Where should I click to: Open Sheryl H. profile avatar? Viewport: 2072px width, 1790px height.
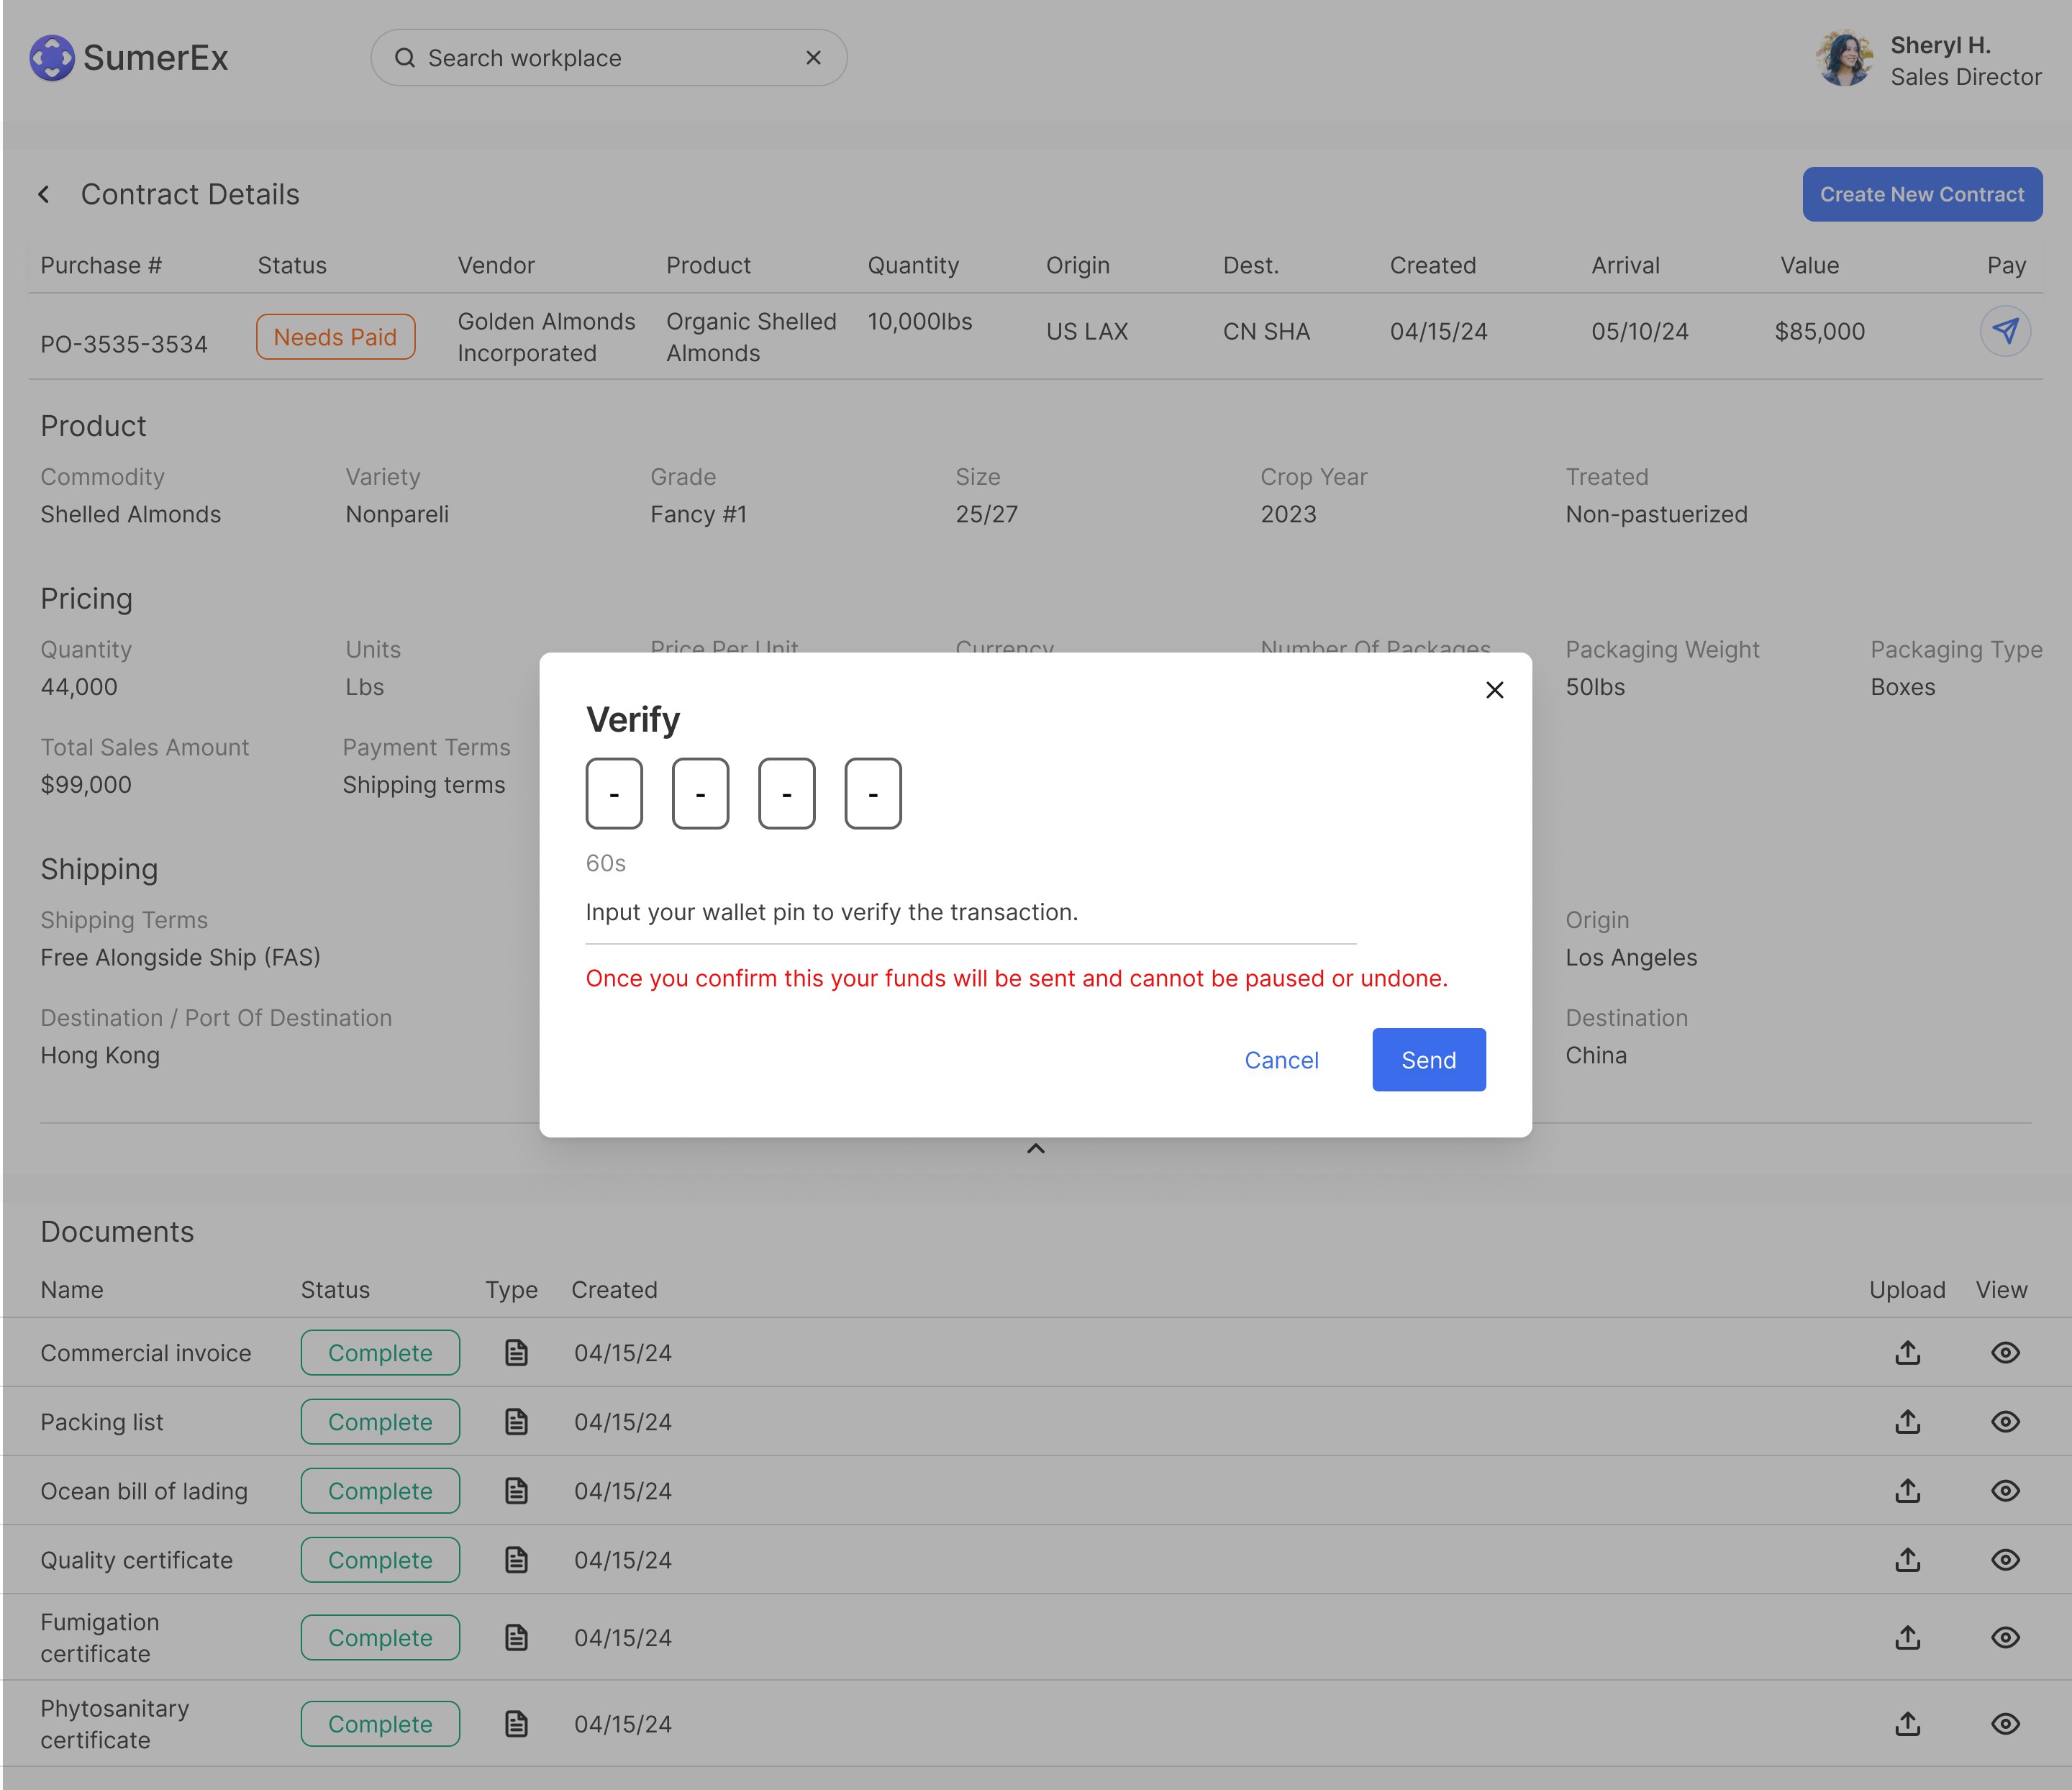click(1844, 59)
